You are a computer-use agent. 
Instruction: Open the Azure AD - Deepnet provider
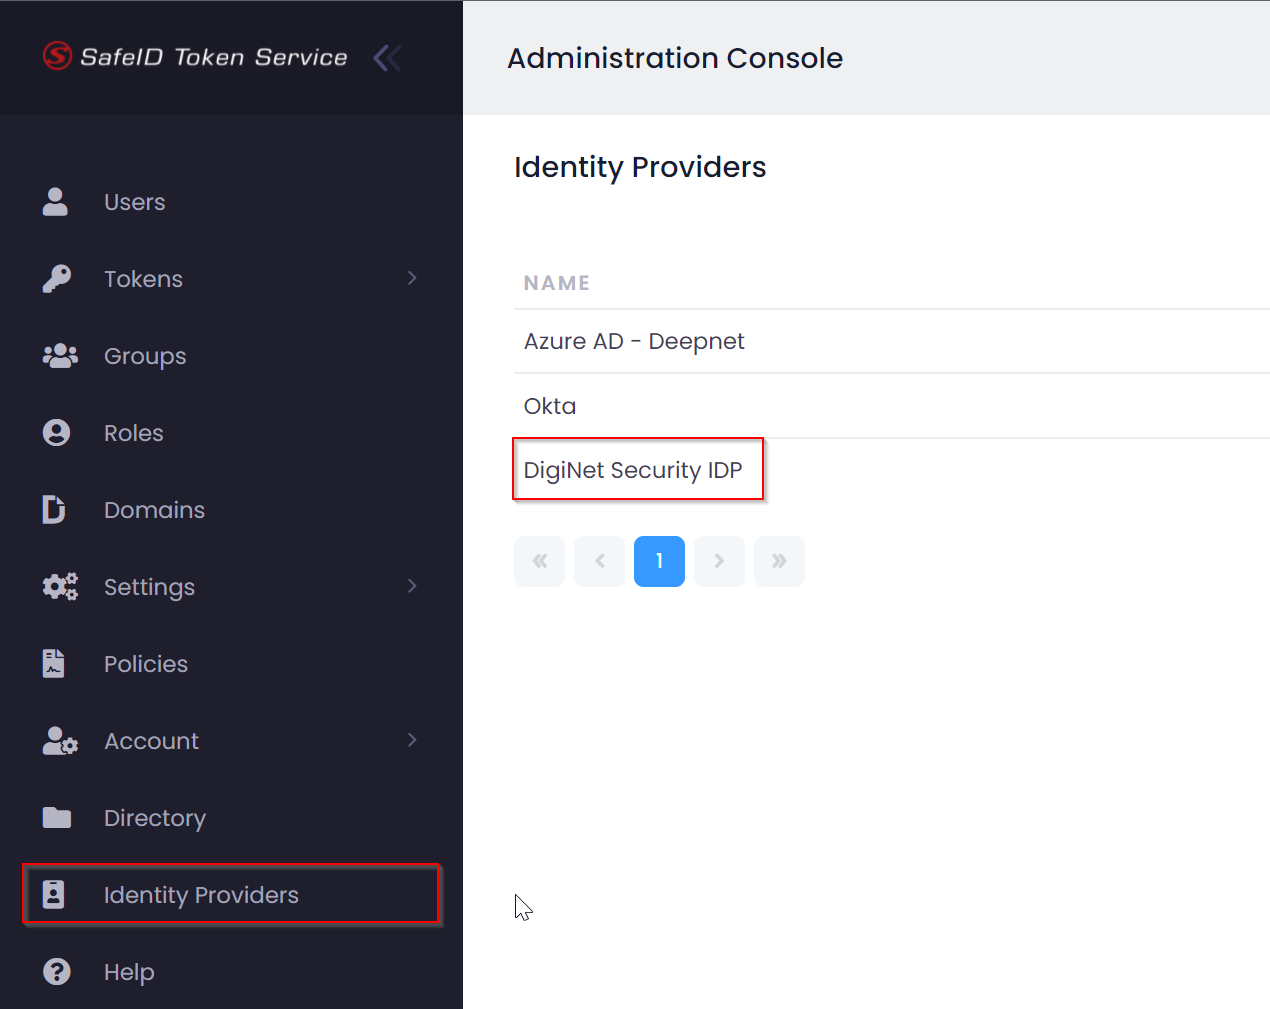point(634,342)
